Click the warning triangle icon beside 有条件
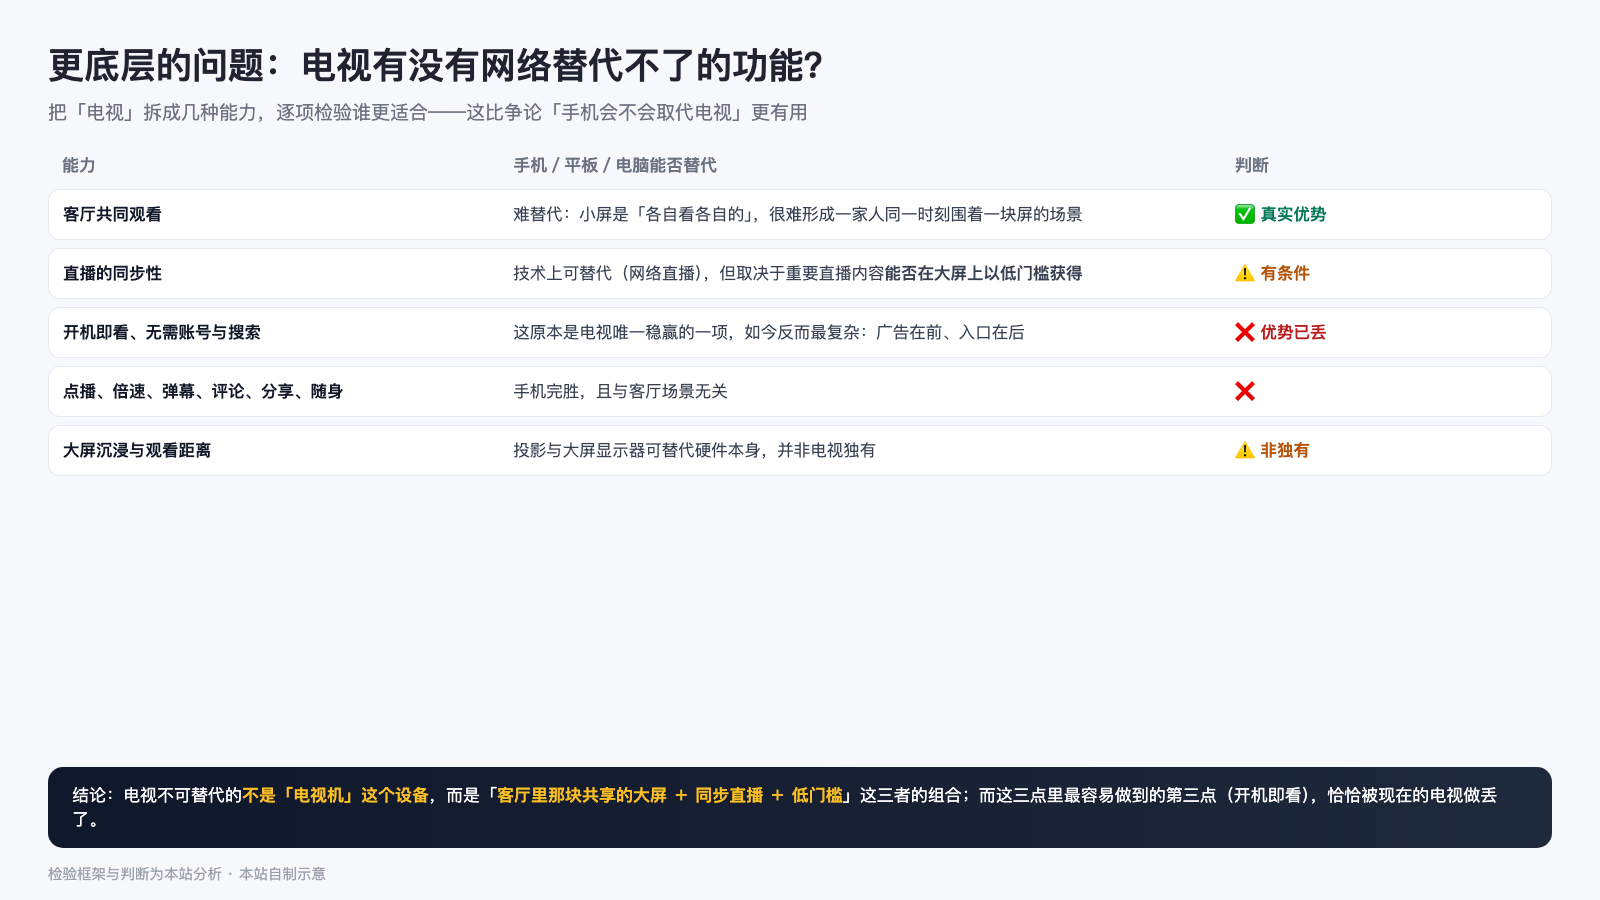 (1245, 273)
